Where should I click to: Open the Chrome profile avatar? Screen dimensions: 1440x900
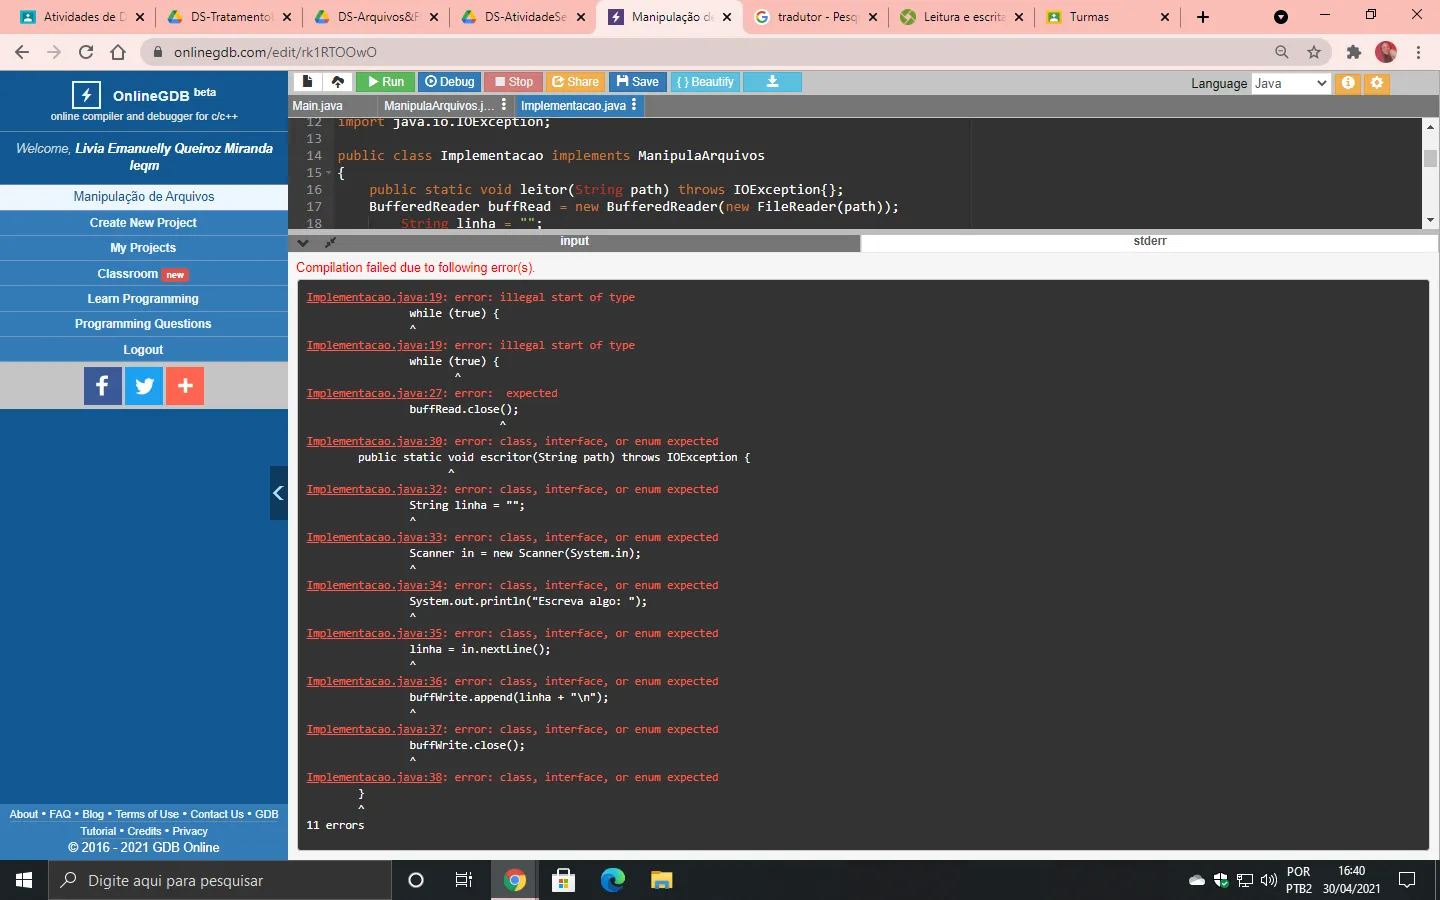(x=1386, y=52)
